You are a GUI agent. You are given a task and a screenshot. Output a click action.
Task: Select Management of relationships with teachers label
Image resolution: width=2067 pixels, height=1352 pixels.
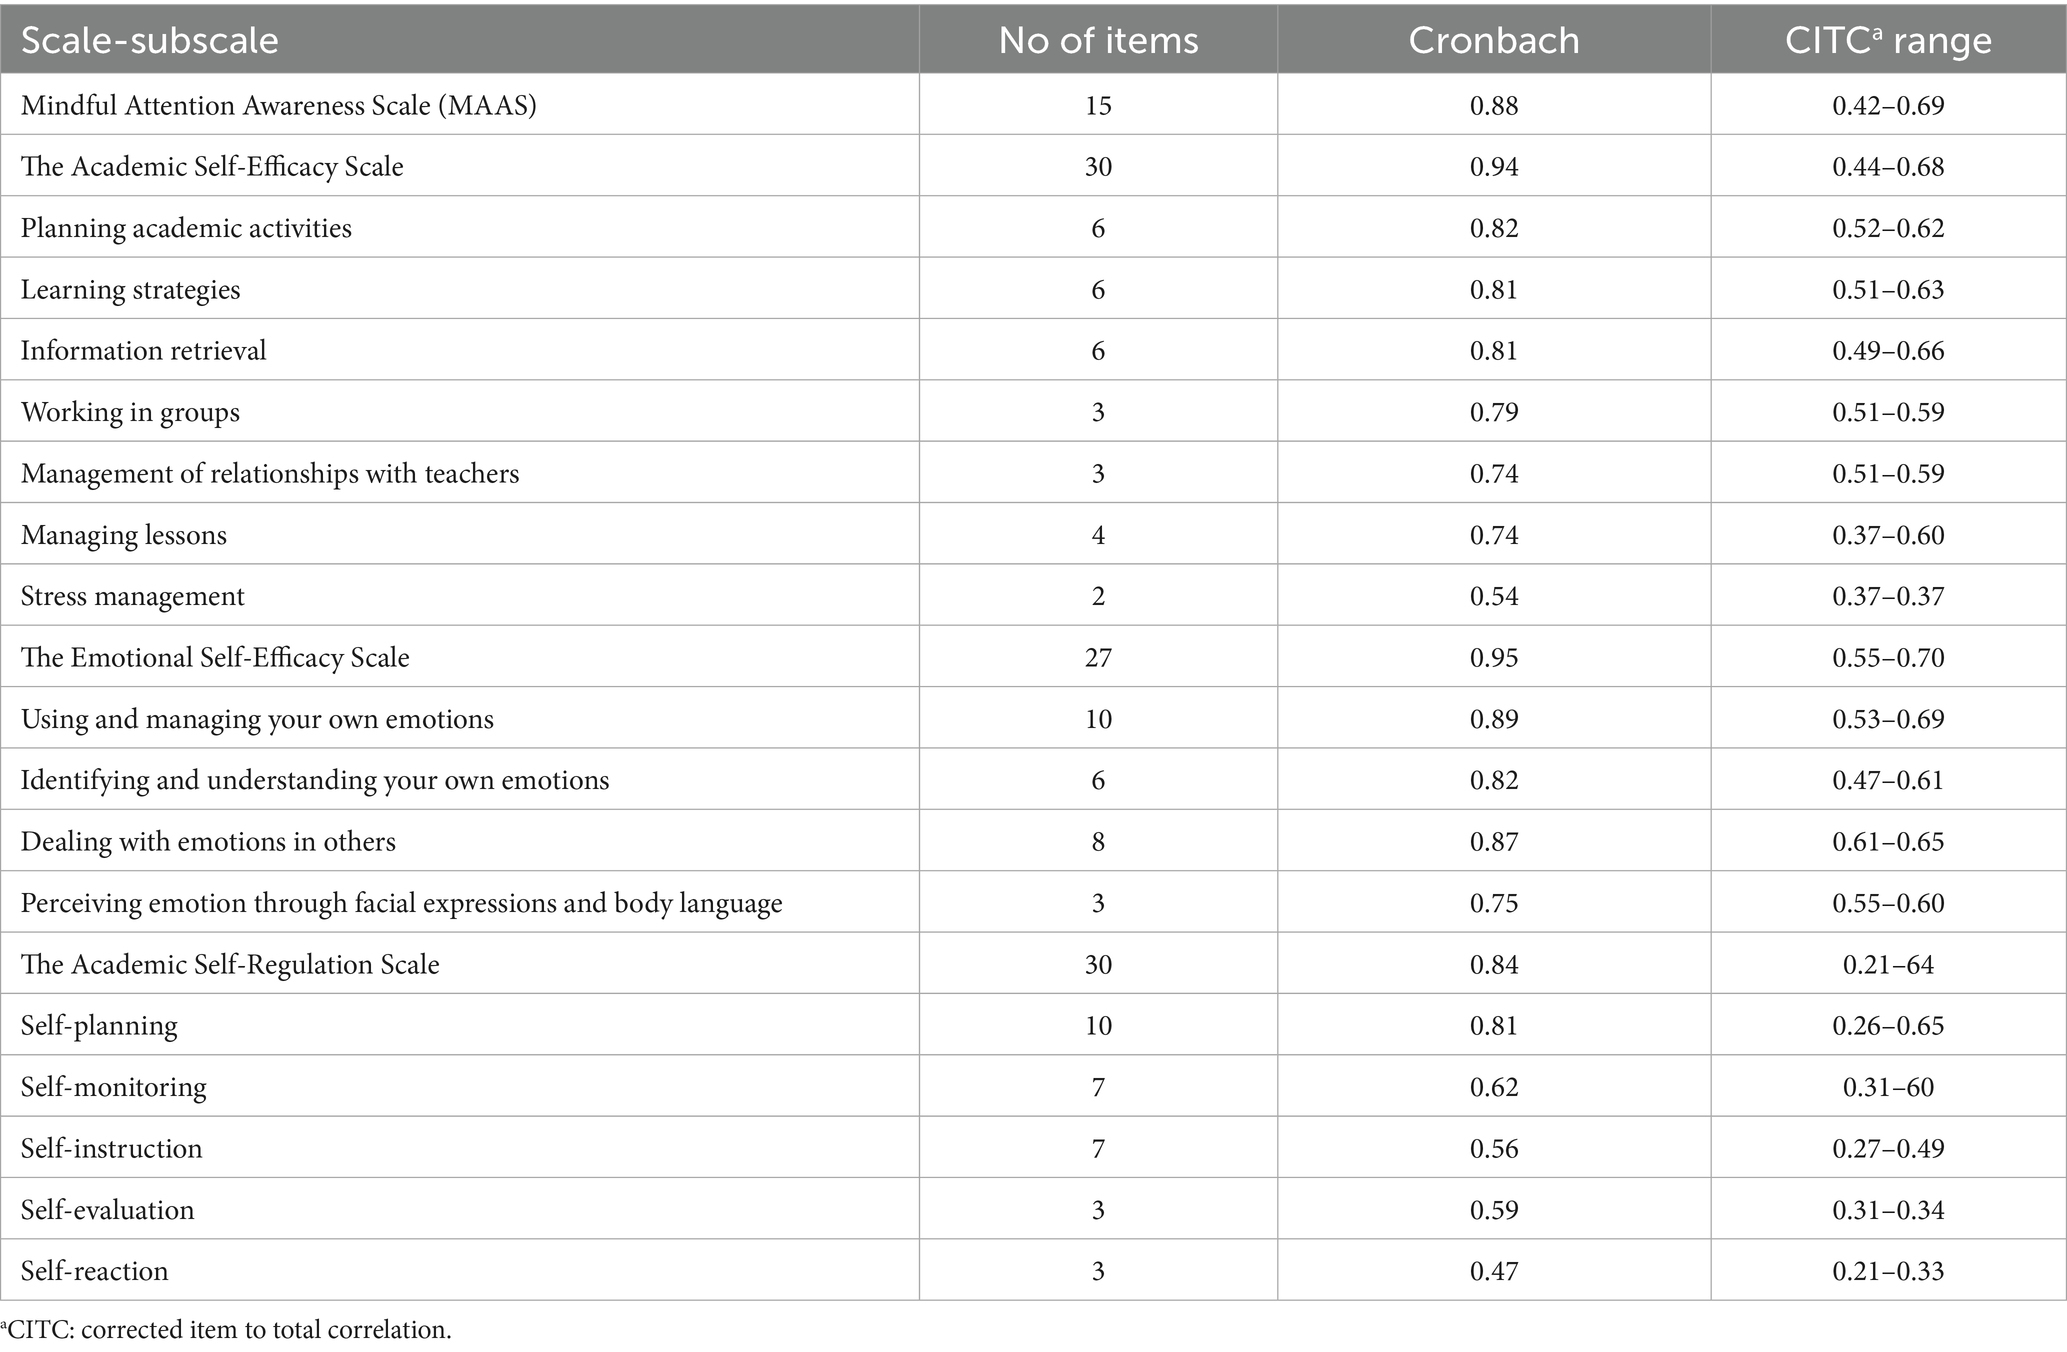270,473
